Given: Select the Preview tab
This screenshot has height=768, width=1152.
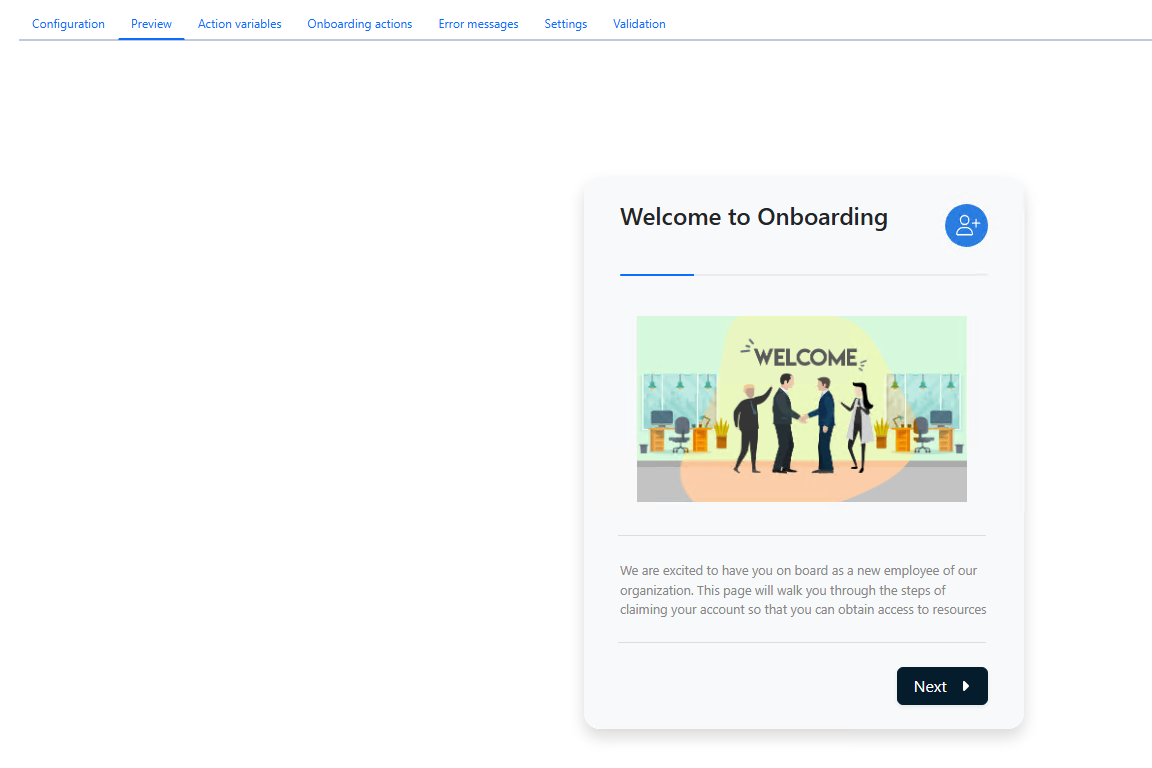Looking at the screenshot, I should 151,24.
